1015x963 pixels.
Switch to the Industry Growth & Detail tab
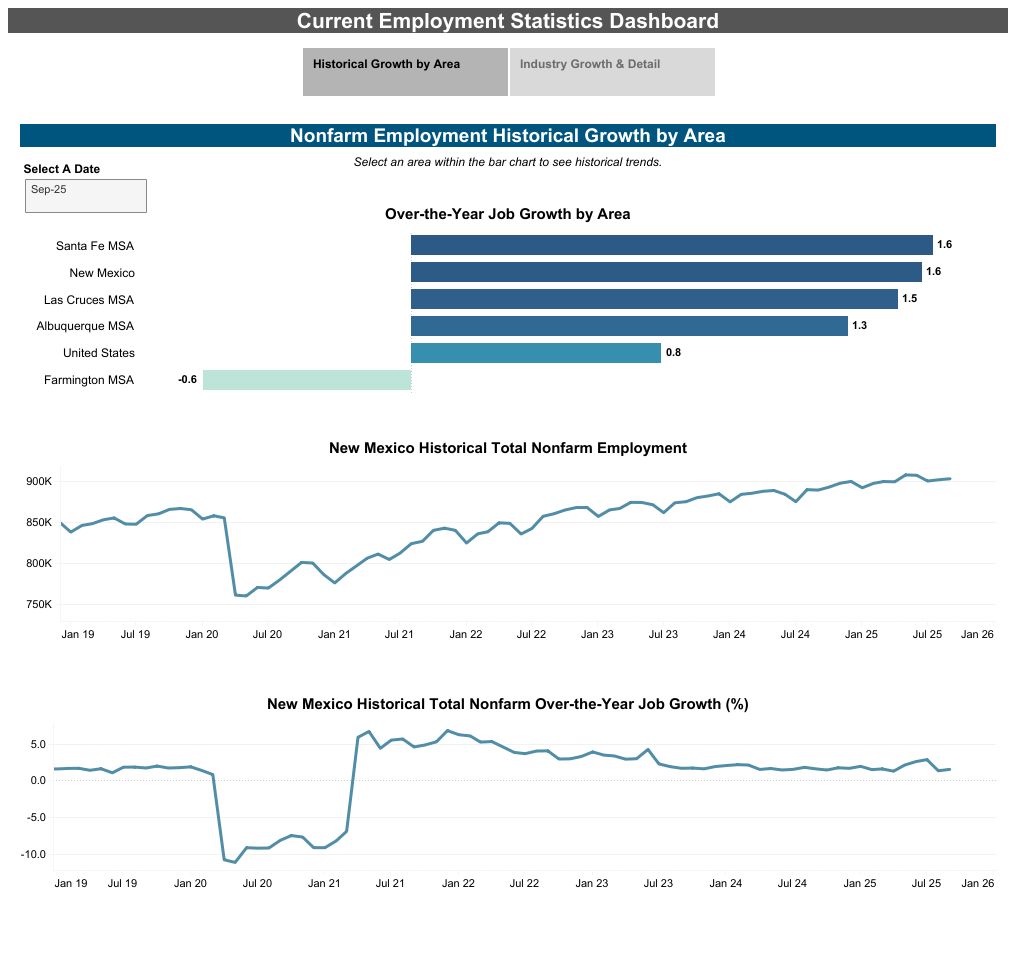611,71
